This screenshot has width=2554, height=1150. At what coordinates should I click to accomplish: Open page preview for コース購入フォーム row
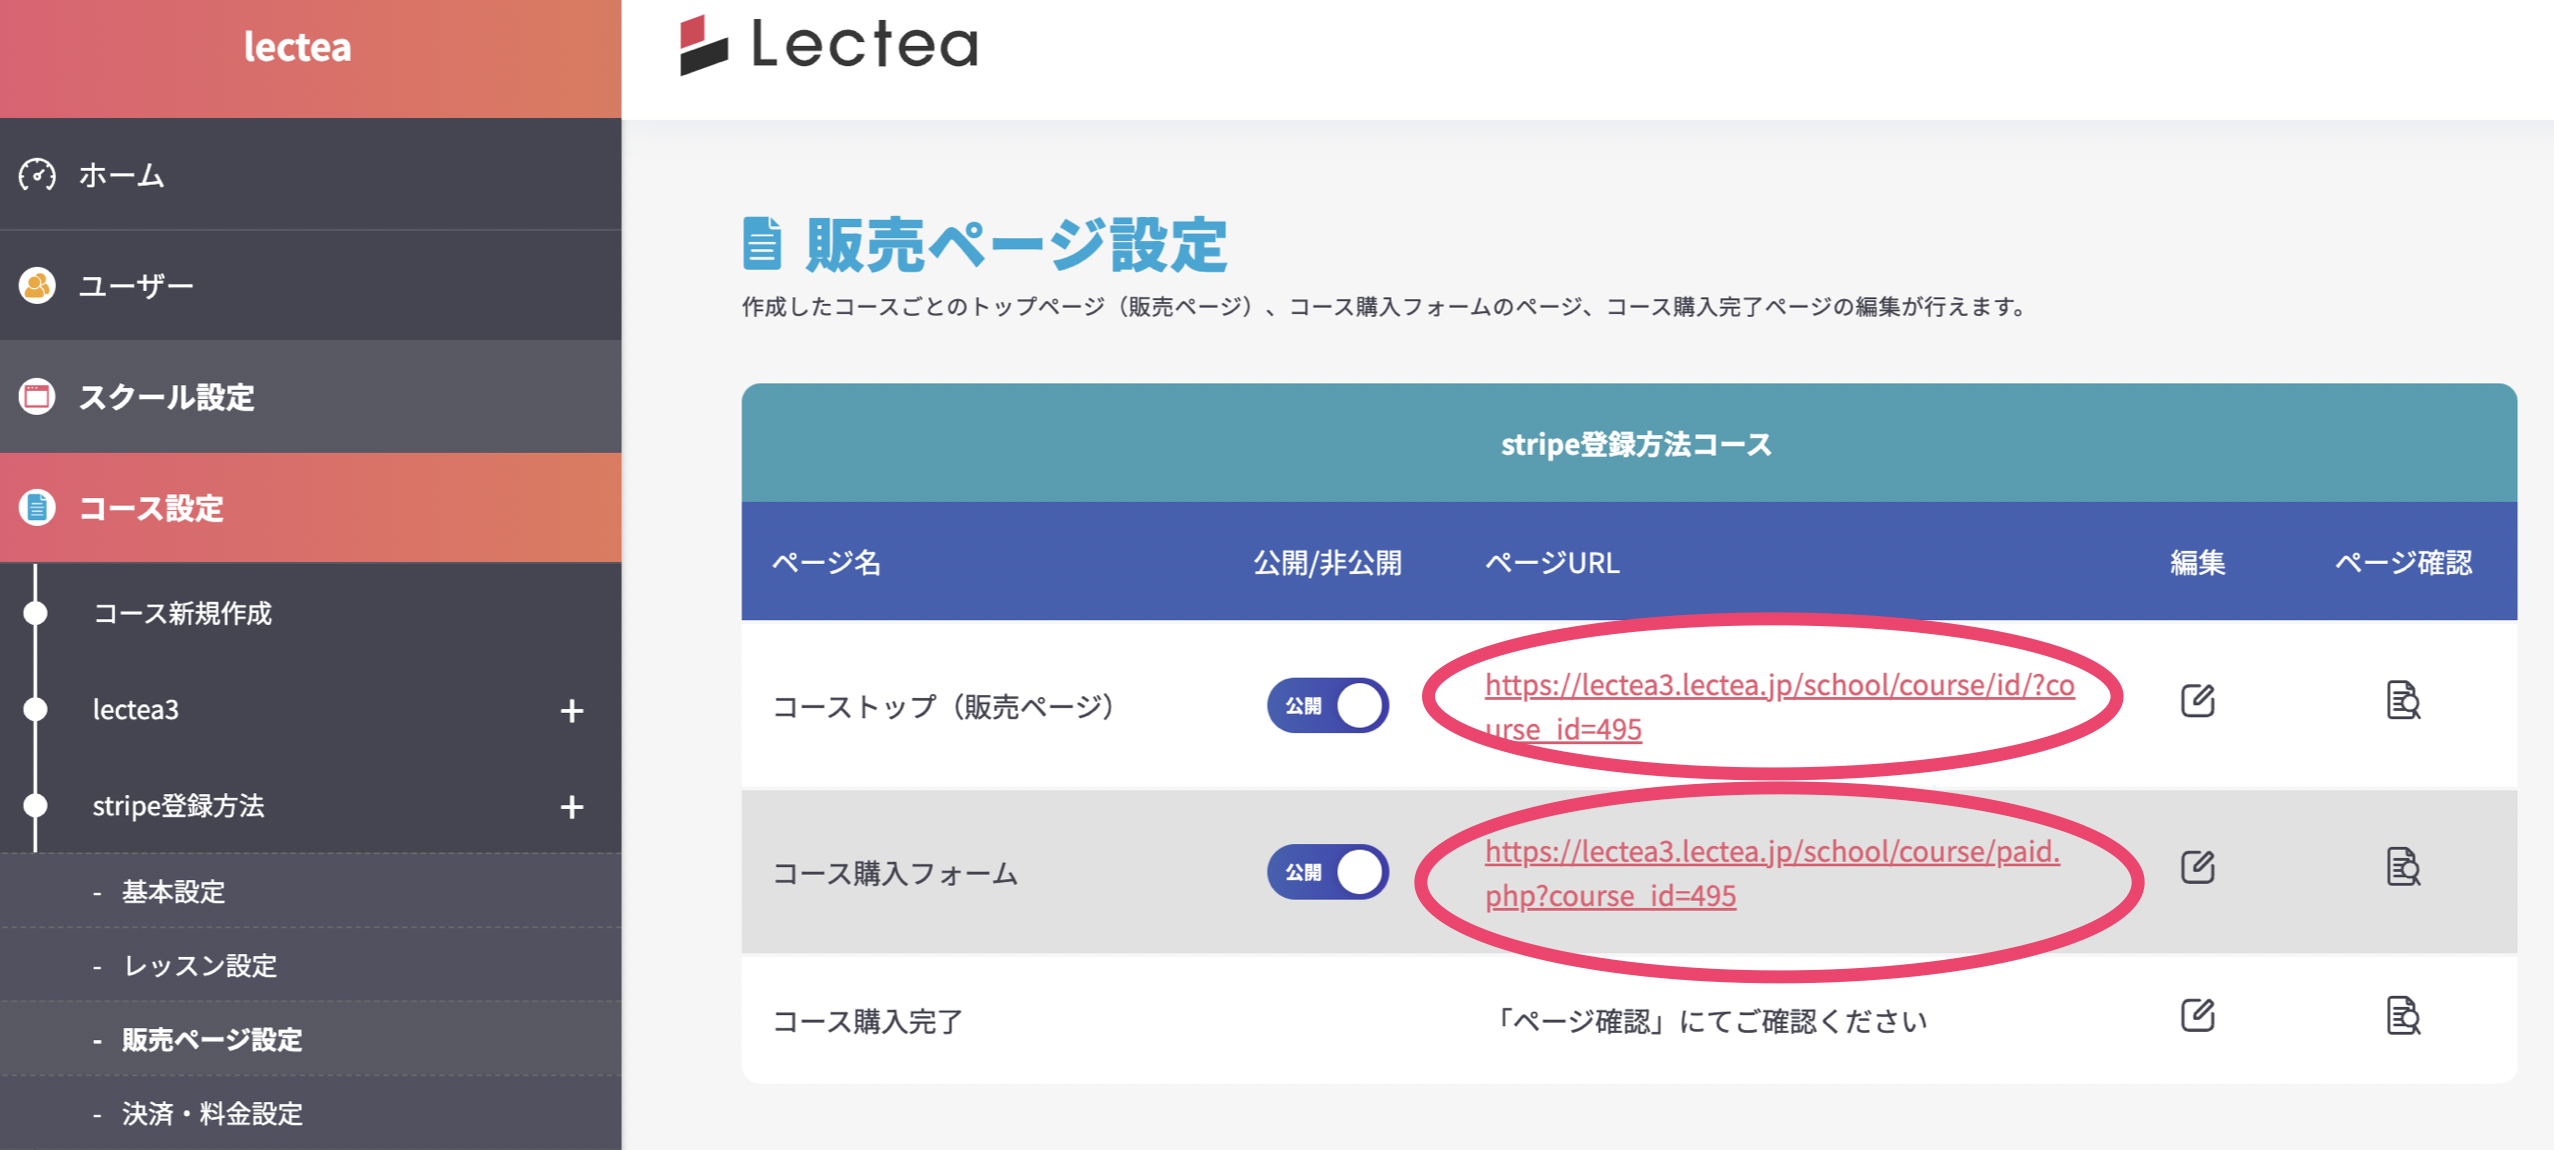click(2402, 867)
